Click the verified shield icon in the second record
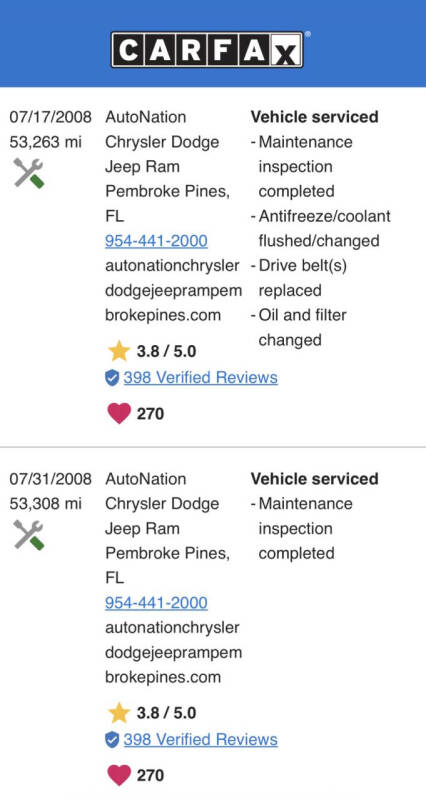The width and height of the screenshot is (426, 800). [112, 740]
